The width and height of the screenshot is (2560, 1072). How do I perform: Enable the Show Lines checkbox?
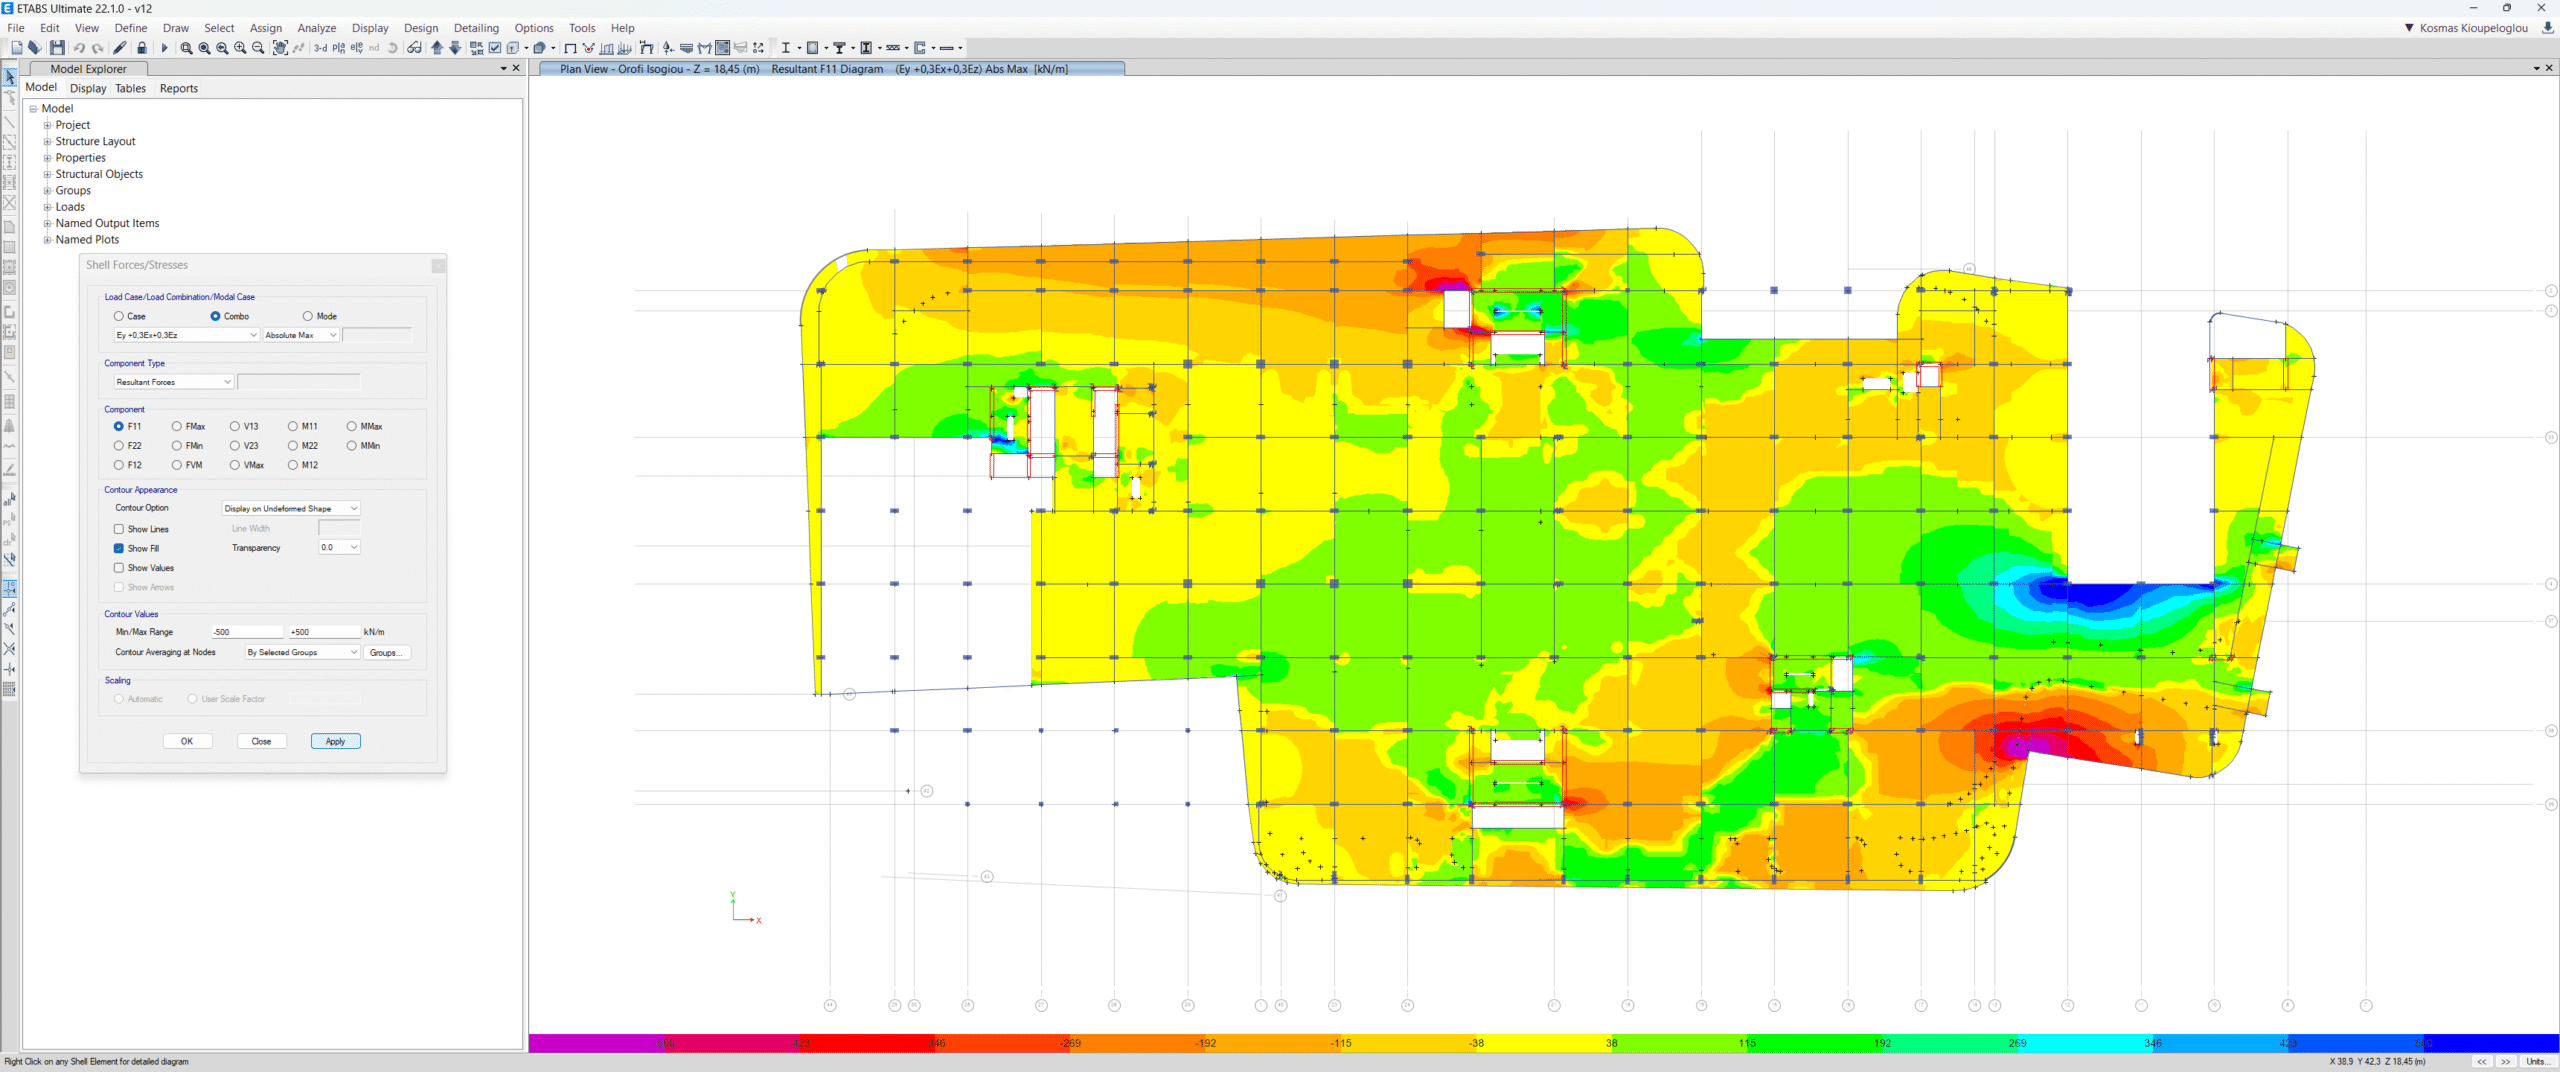[119, 529]
